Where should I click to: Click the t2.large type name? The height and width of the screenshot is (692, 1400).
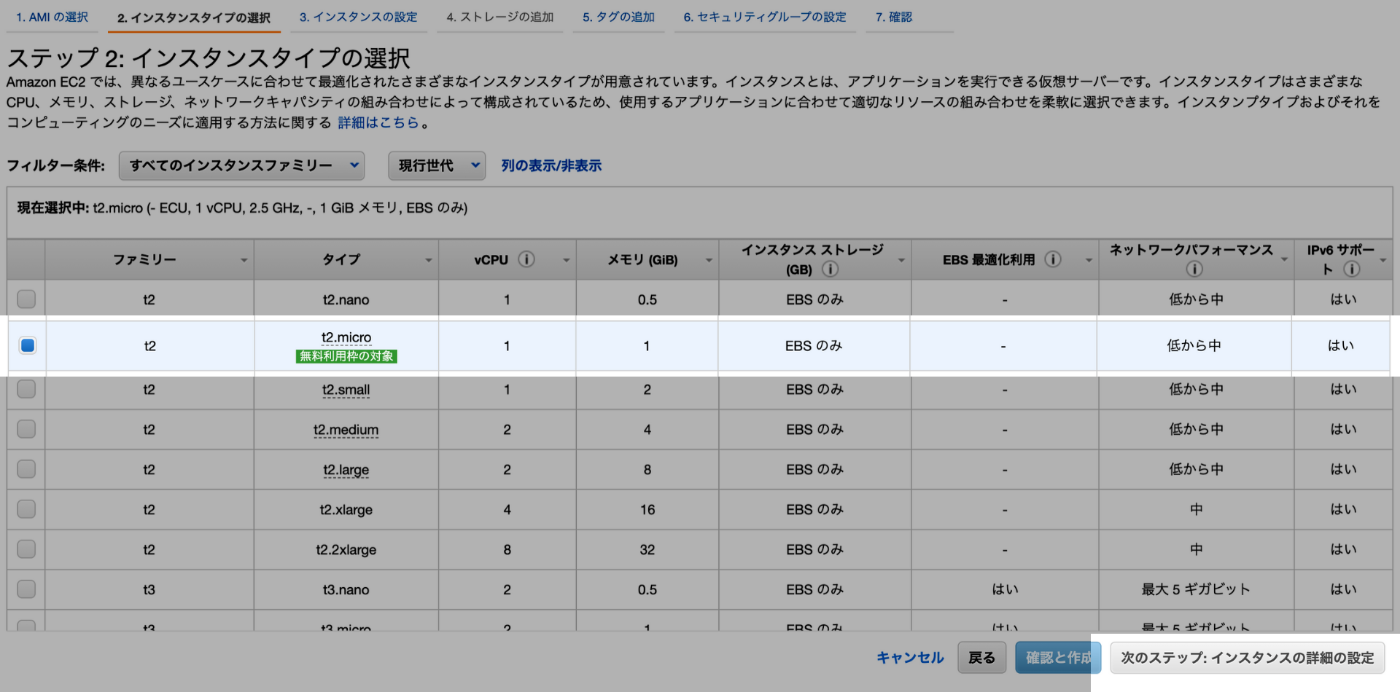tap(346, 470)
